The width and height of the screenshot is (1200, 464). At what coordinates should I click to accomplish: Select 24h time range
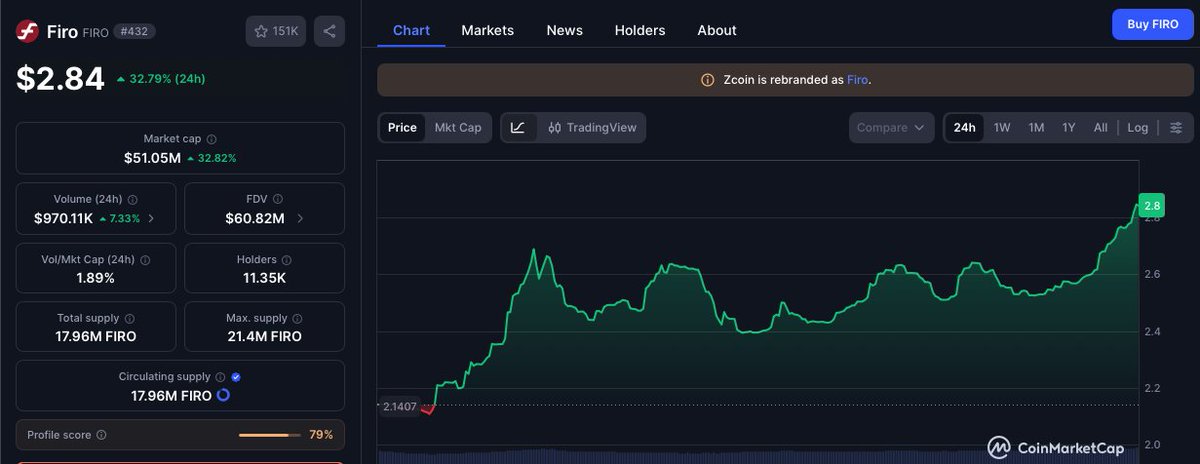964,127
